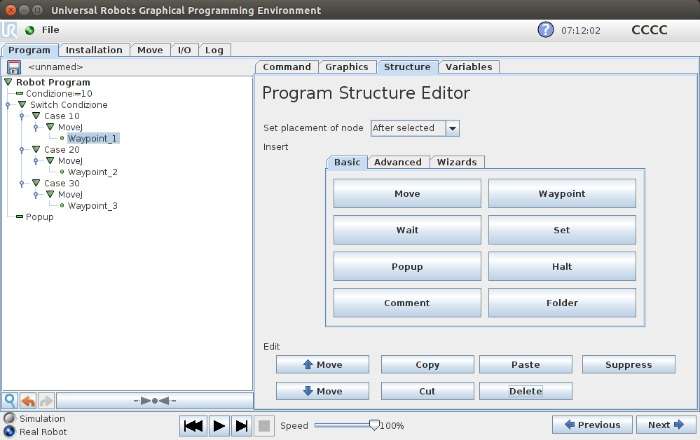Click the magnifier search icon
700x440 pixels.
pyautogui.click(x=10, y=400)
